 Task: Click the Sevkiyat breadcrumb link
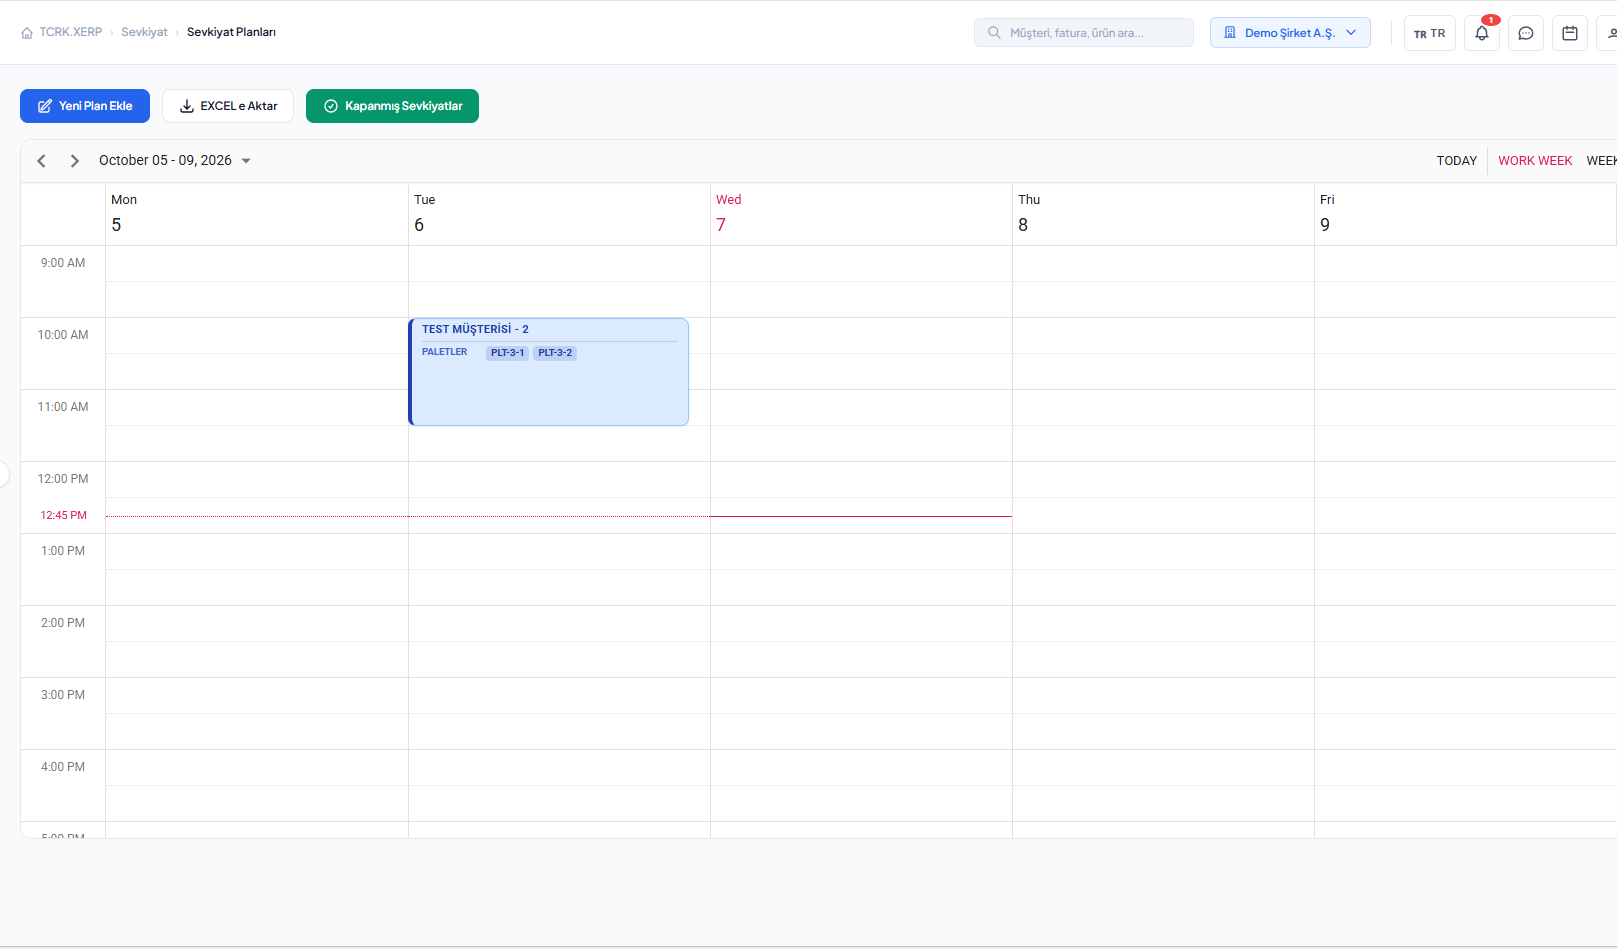tap(145, 33)
